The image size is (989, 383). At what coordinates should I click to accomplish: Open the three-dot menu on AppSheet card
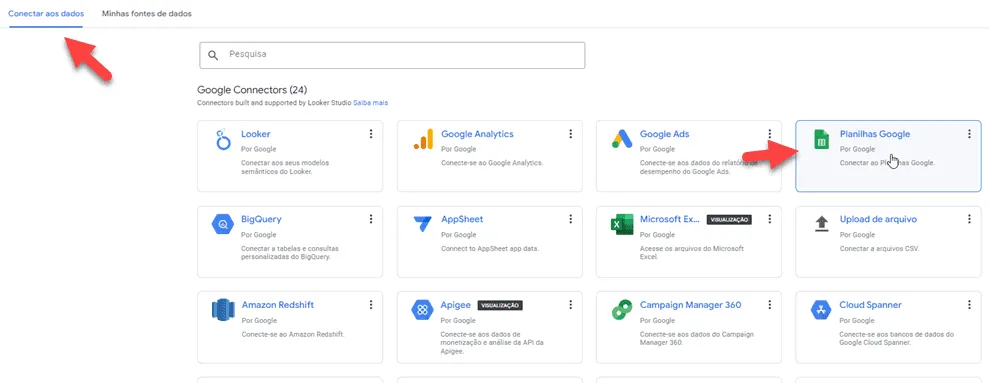point(570,219)
